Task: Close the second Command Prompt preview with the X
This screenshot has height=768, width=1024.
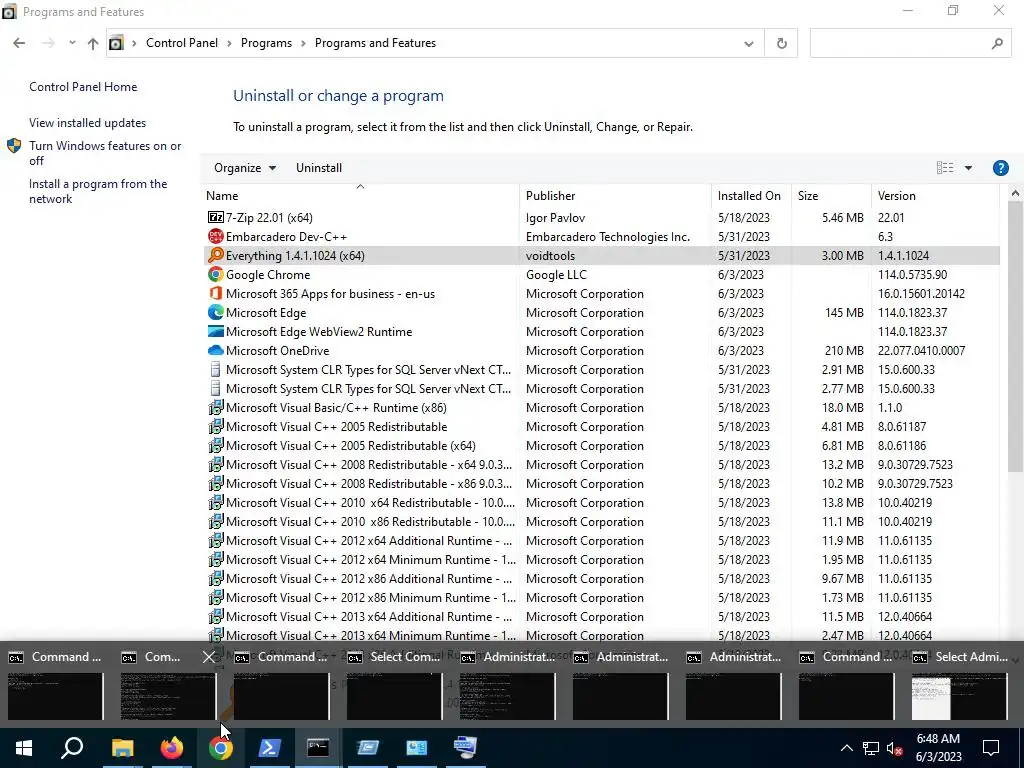Action: point(208,657)
